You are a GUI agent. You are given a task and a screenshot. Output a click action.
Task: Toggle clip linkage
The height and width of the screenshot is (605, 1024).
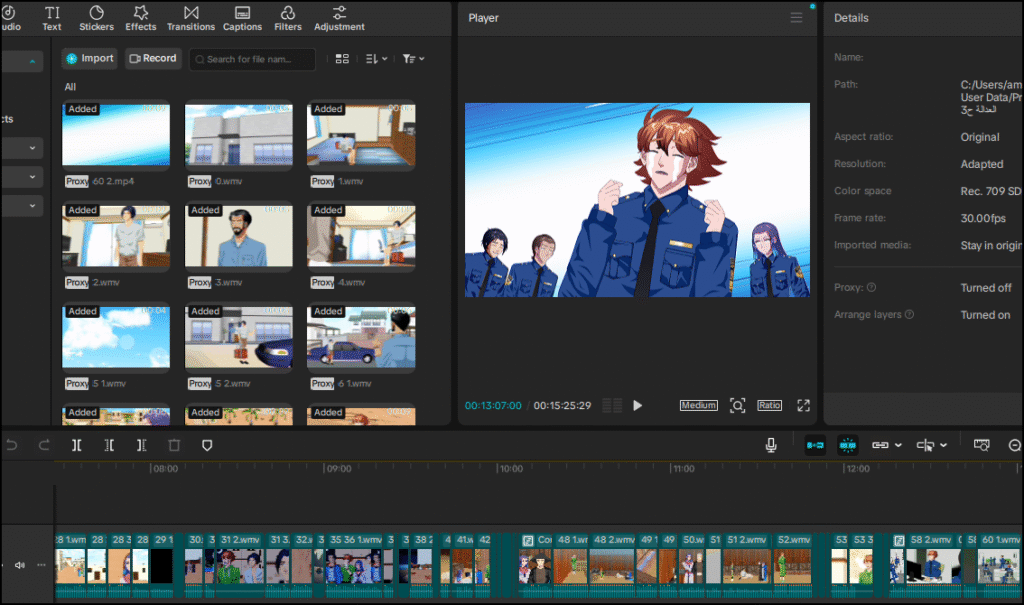(x=880, y=446)
